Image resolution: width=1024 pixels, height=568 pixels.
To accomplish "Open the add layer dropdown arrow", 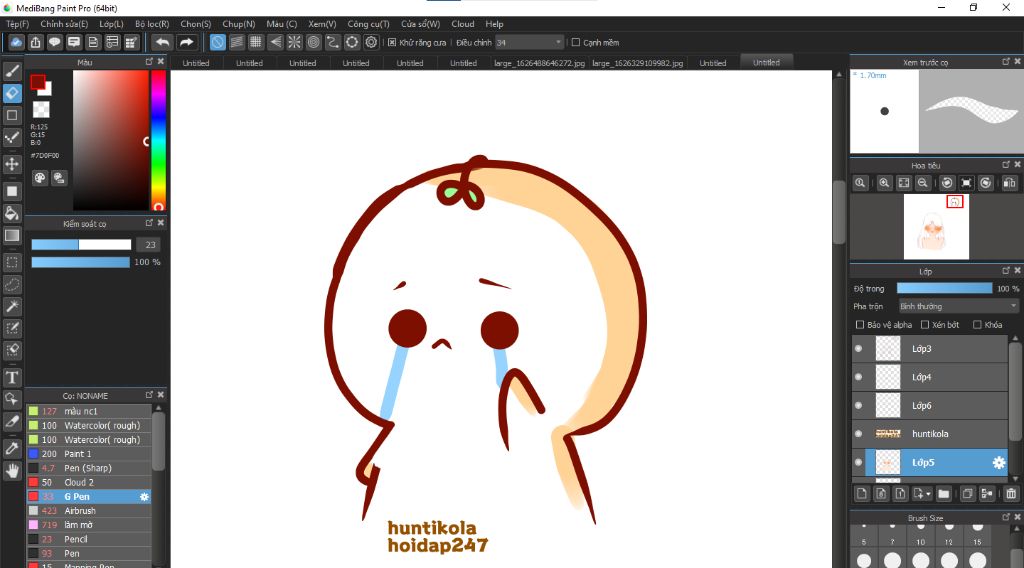I will tap(928, 494).
